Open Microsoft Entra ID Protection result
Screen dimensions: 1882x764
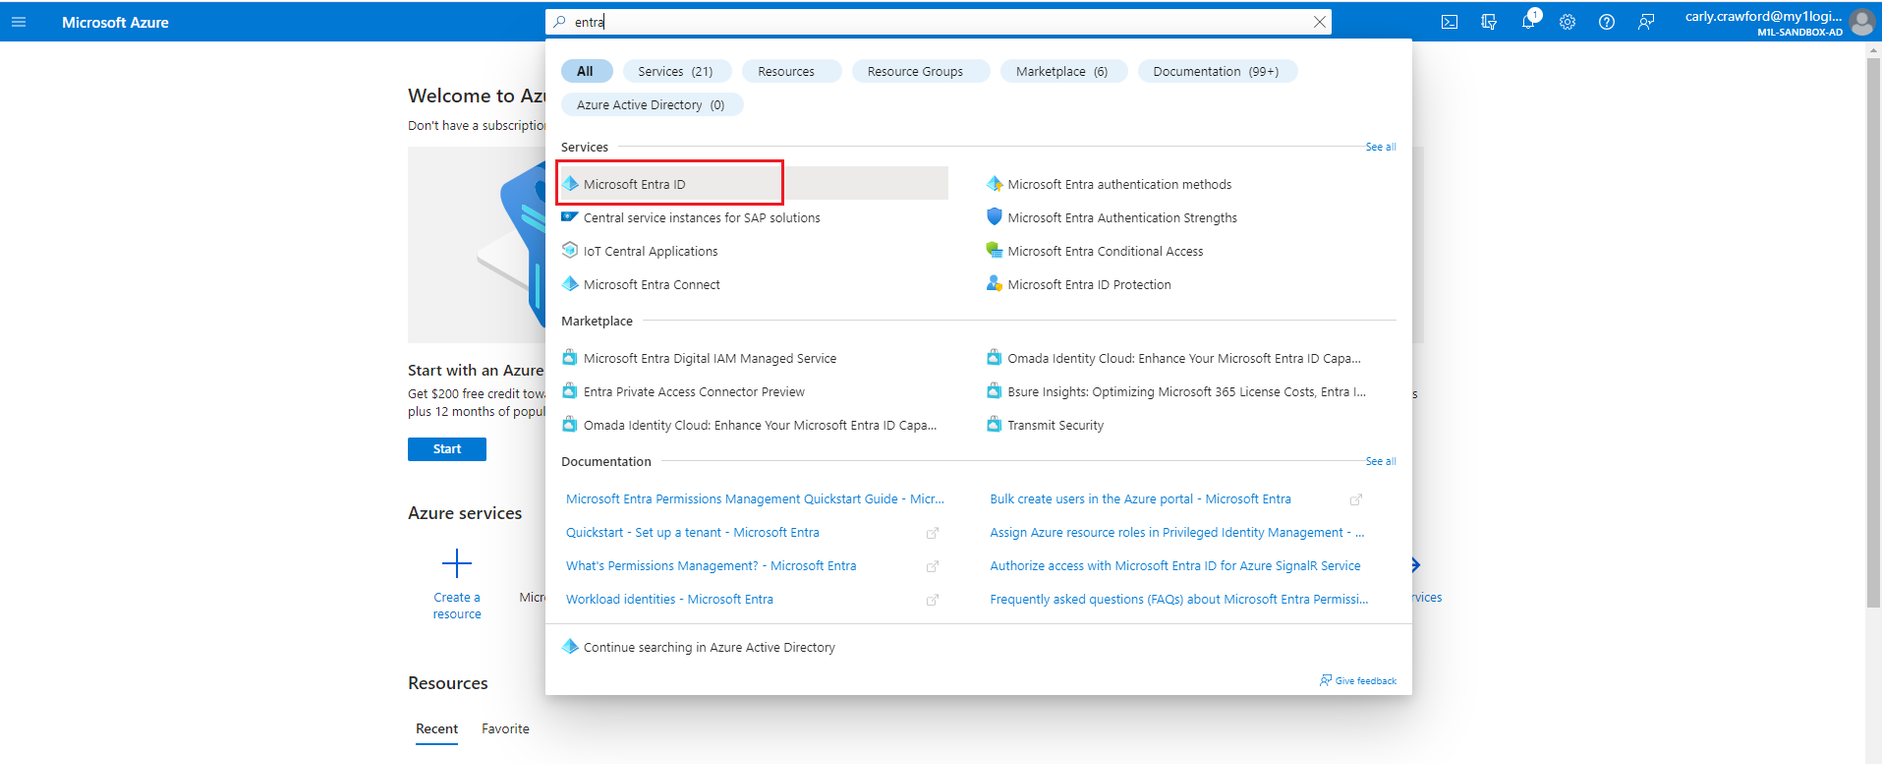1089,284
